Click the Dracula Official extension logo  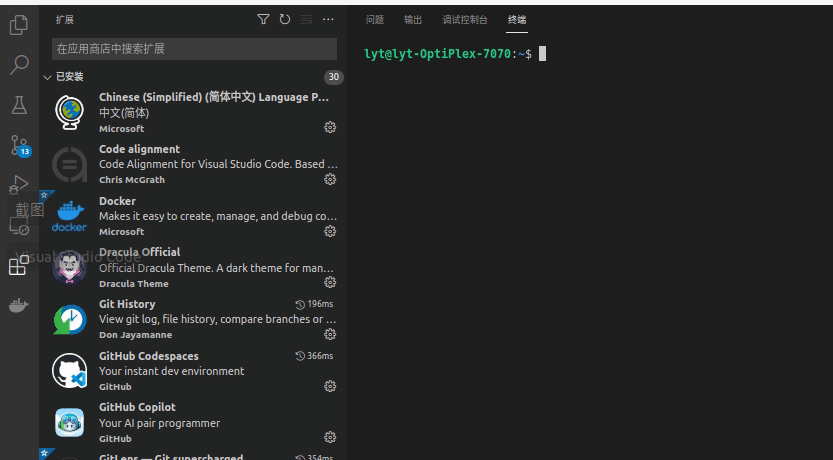click(x=70, y=267)
